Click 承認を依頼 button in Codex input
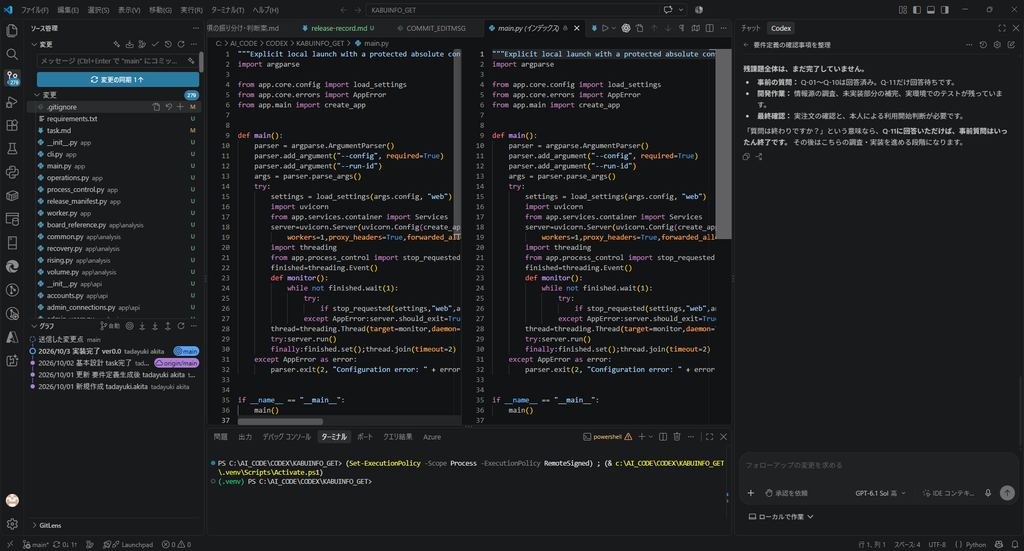1024x551 pixels. [786, 493]
